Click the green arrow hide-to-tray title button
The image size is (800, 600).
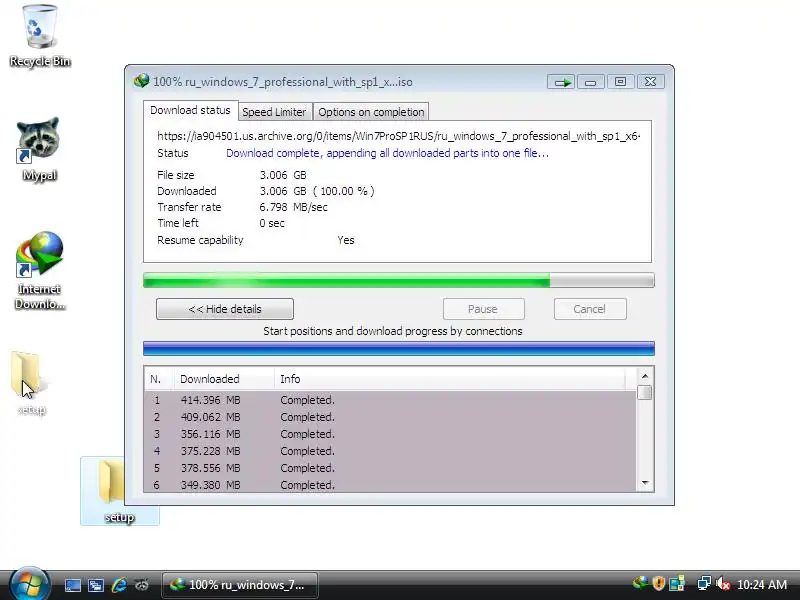click(x=562, y=82)
